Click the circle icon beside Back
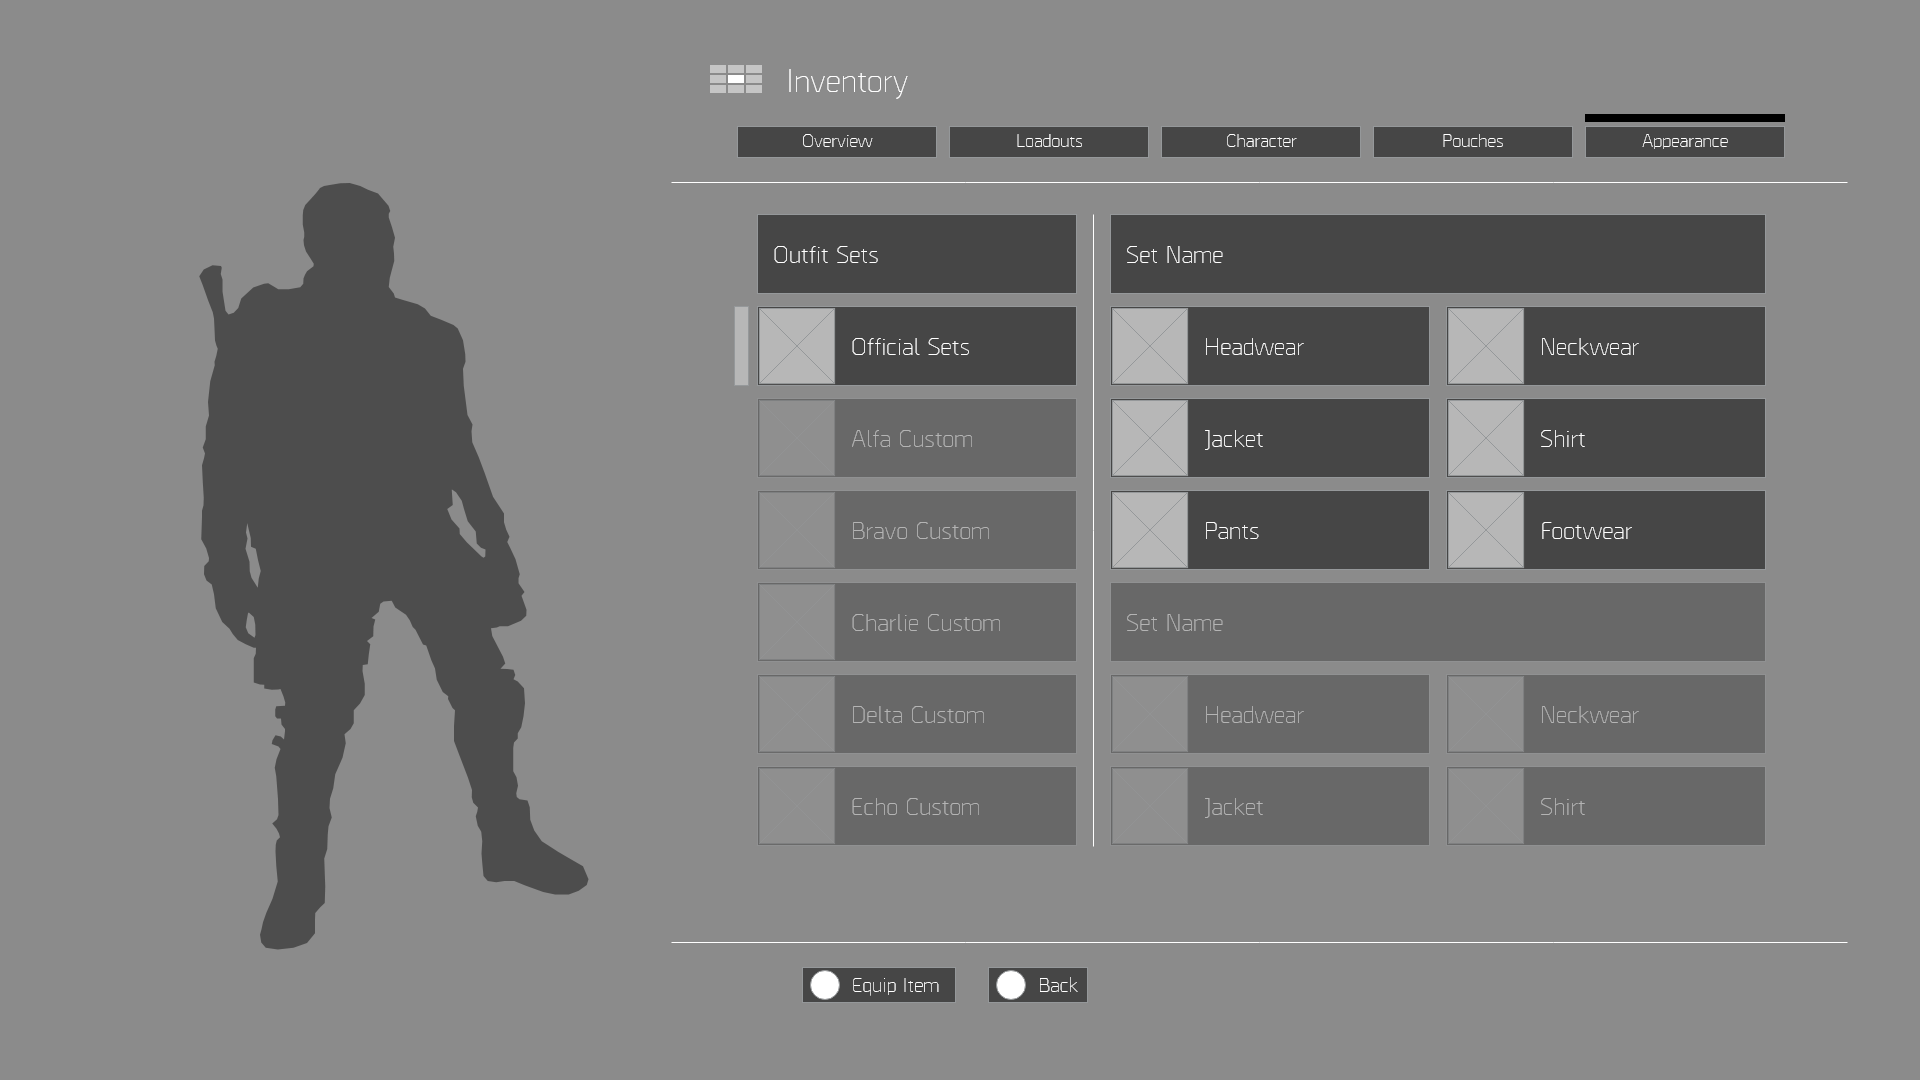 (x=1011, y=985)
